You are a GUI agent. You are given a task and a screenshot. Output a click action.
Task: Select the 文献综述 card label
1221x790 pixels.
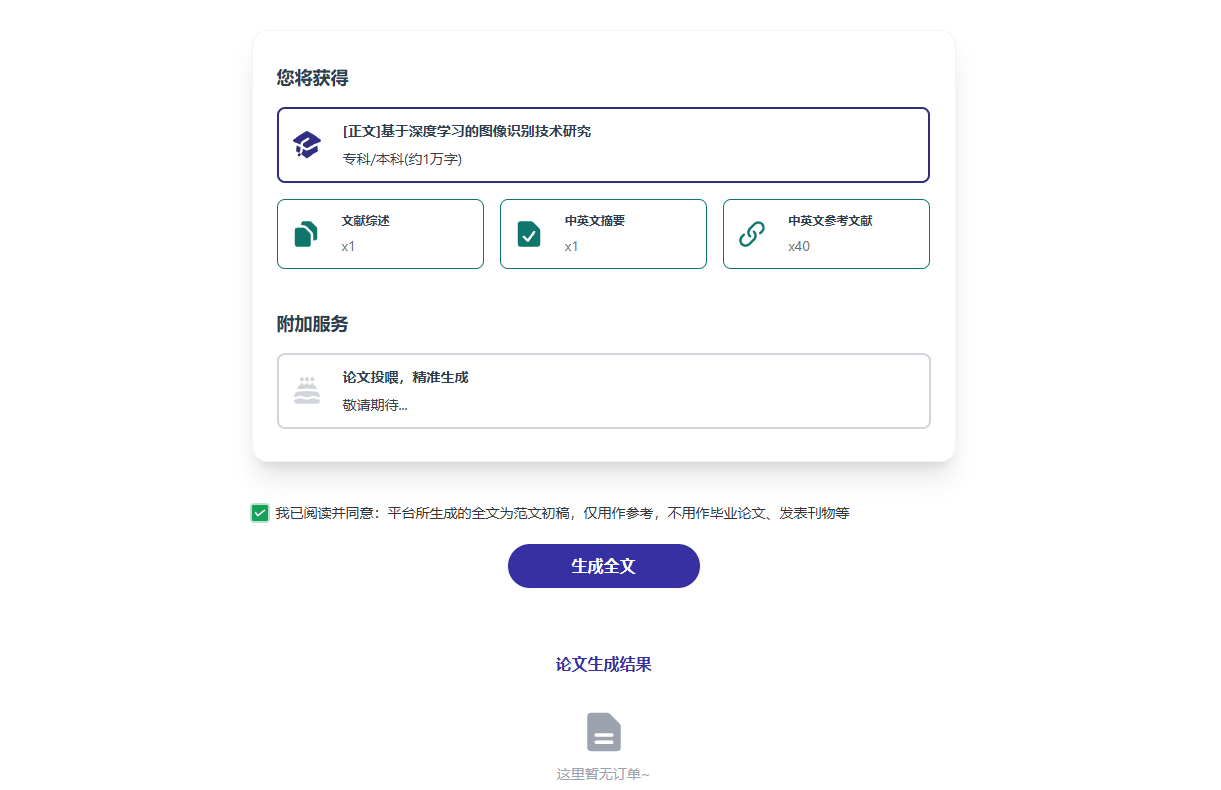point(366,221)
